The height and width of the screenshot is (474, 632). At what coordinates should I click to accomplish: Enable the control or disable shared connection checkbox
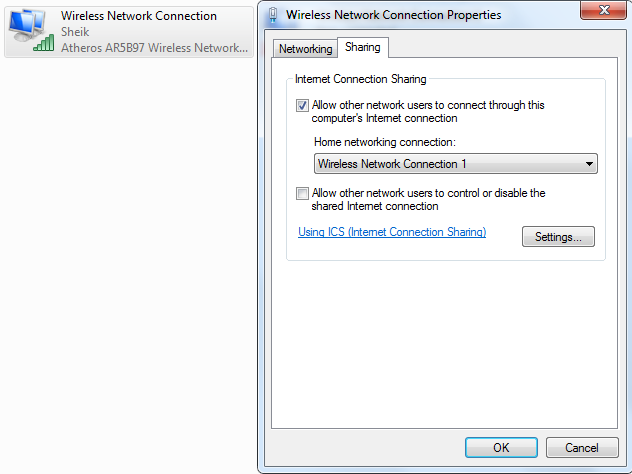[303, 194]
